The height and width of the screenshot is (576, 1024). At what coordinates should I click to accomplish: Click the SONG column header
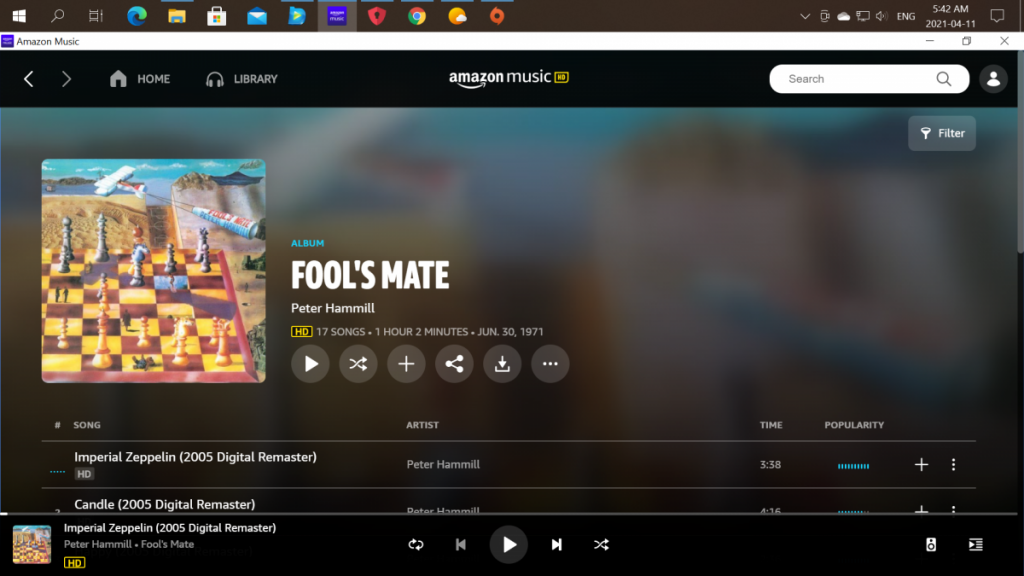pos(87,424)
